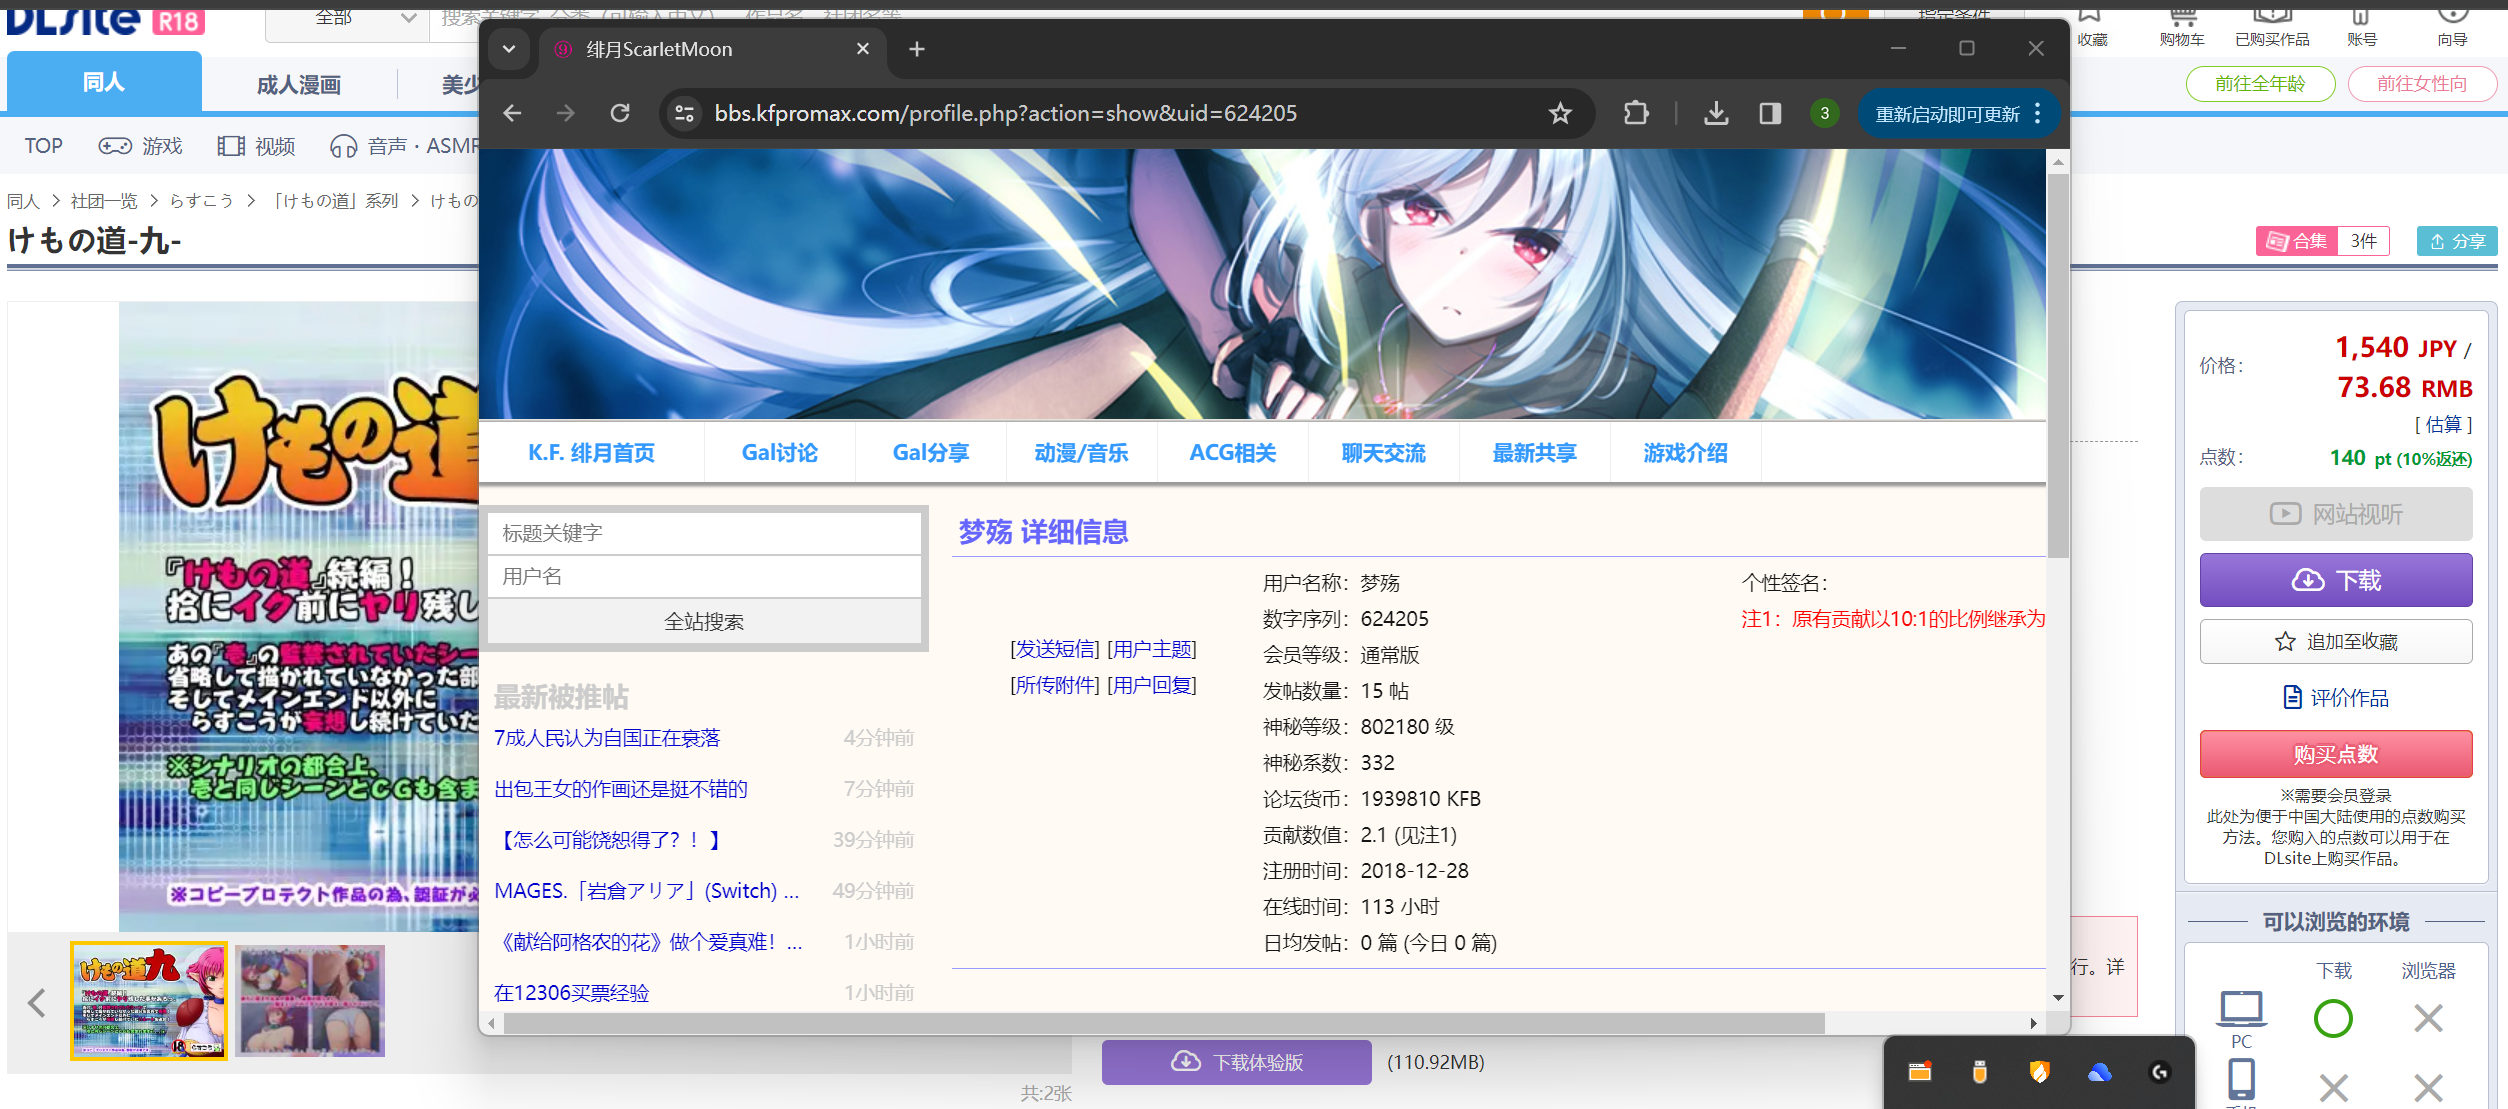Select the 成人漫画 tab on DLsite
2508x1109 pixels.
(299, 85)
